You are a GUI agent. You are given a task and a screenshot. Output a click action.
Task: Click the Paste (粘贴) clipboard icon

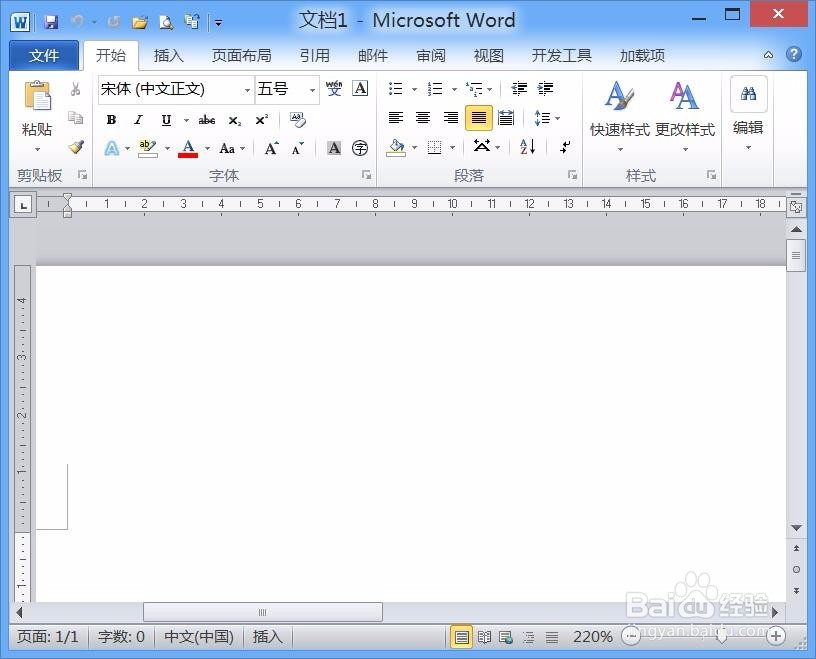point(37,96)
